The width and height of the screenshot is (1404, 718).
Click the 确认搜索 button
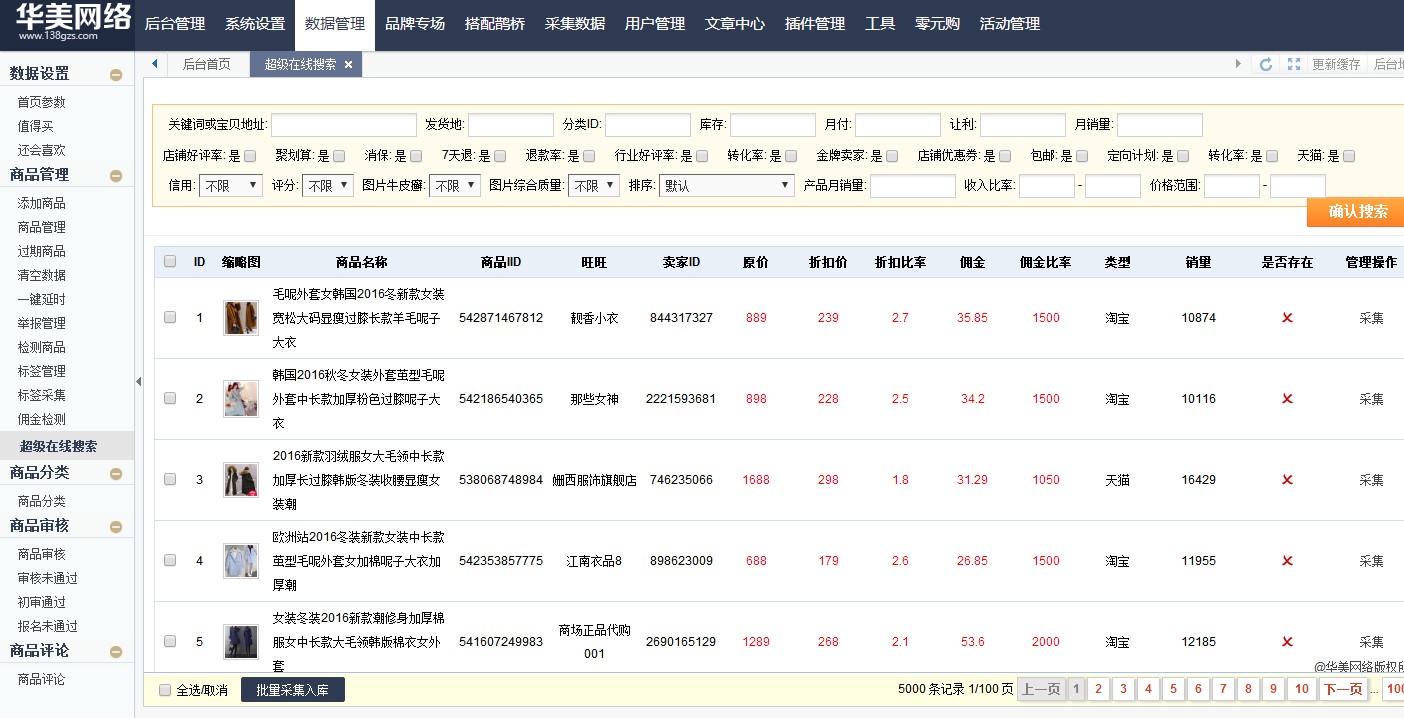click(x=1356, y=212)
